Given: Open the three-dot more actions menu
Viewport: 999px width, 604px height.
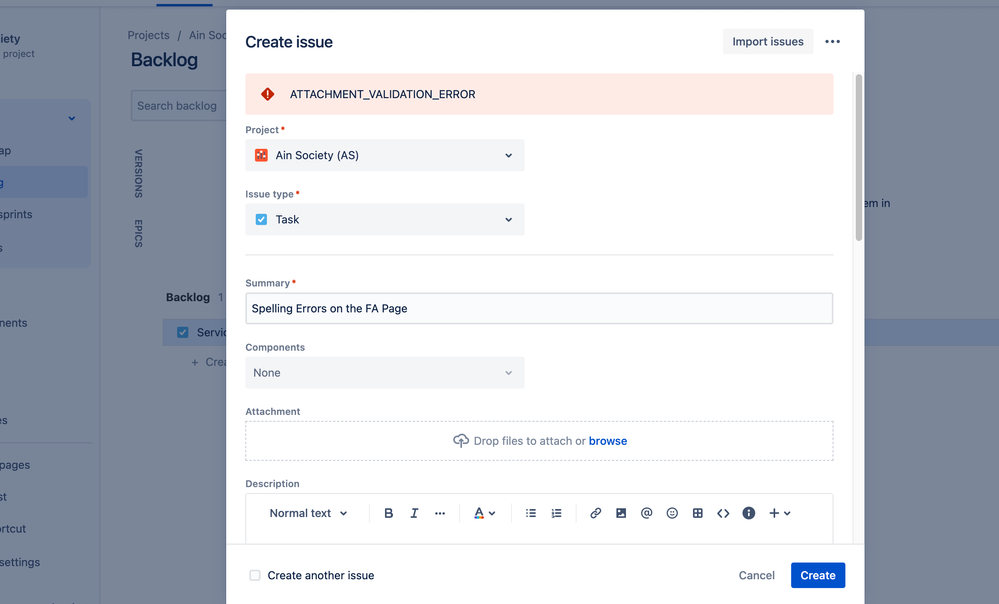Looking at the screenshot, I should coord(833,41).
